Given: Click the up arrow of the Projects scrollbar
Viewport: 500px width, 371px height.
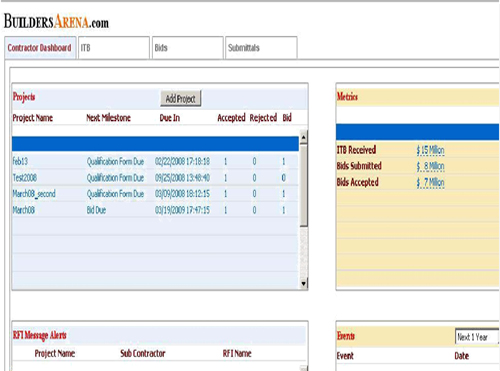Looking at the screenshot, I should [303, 137].
